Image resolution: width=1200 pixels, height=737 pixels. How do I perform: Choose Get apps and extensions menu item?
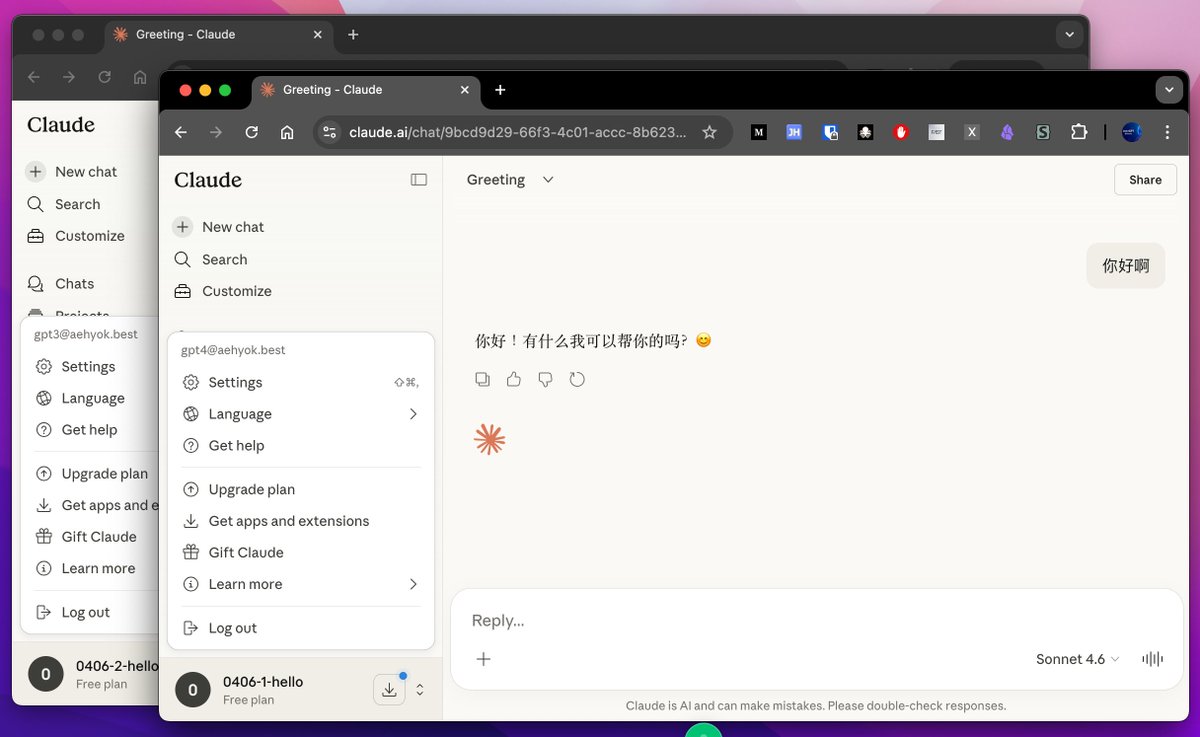coord(301,521)
